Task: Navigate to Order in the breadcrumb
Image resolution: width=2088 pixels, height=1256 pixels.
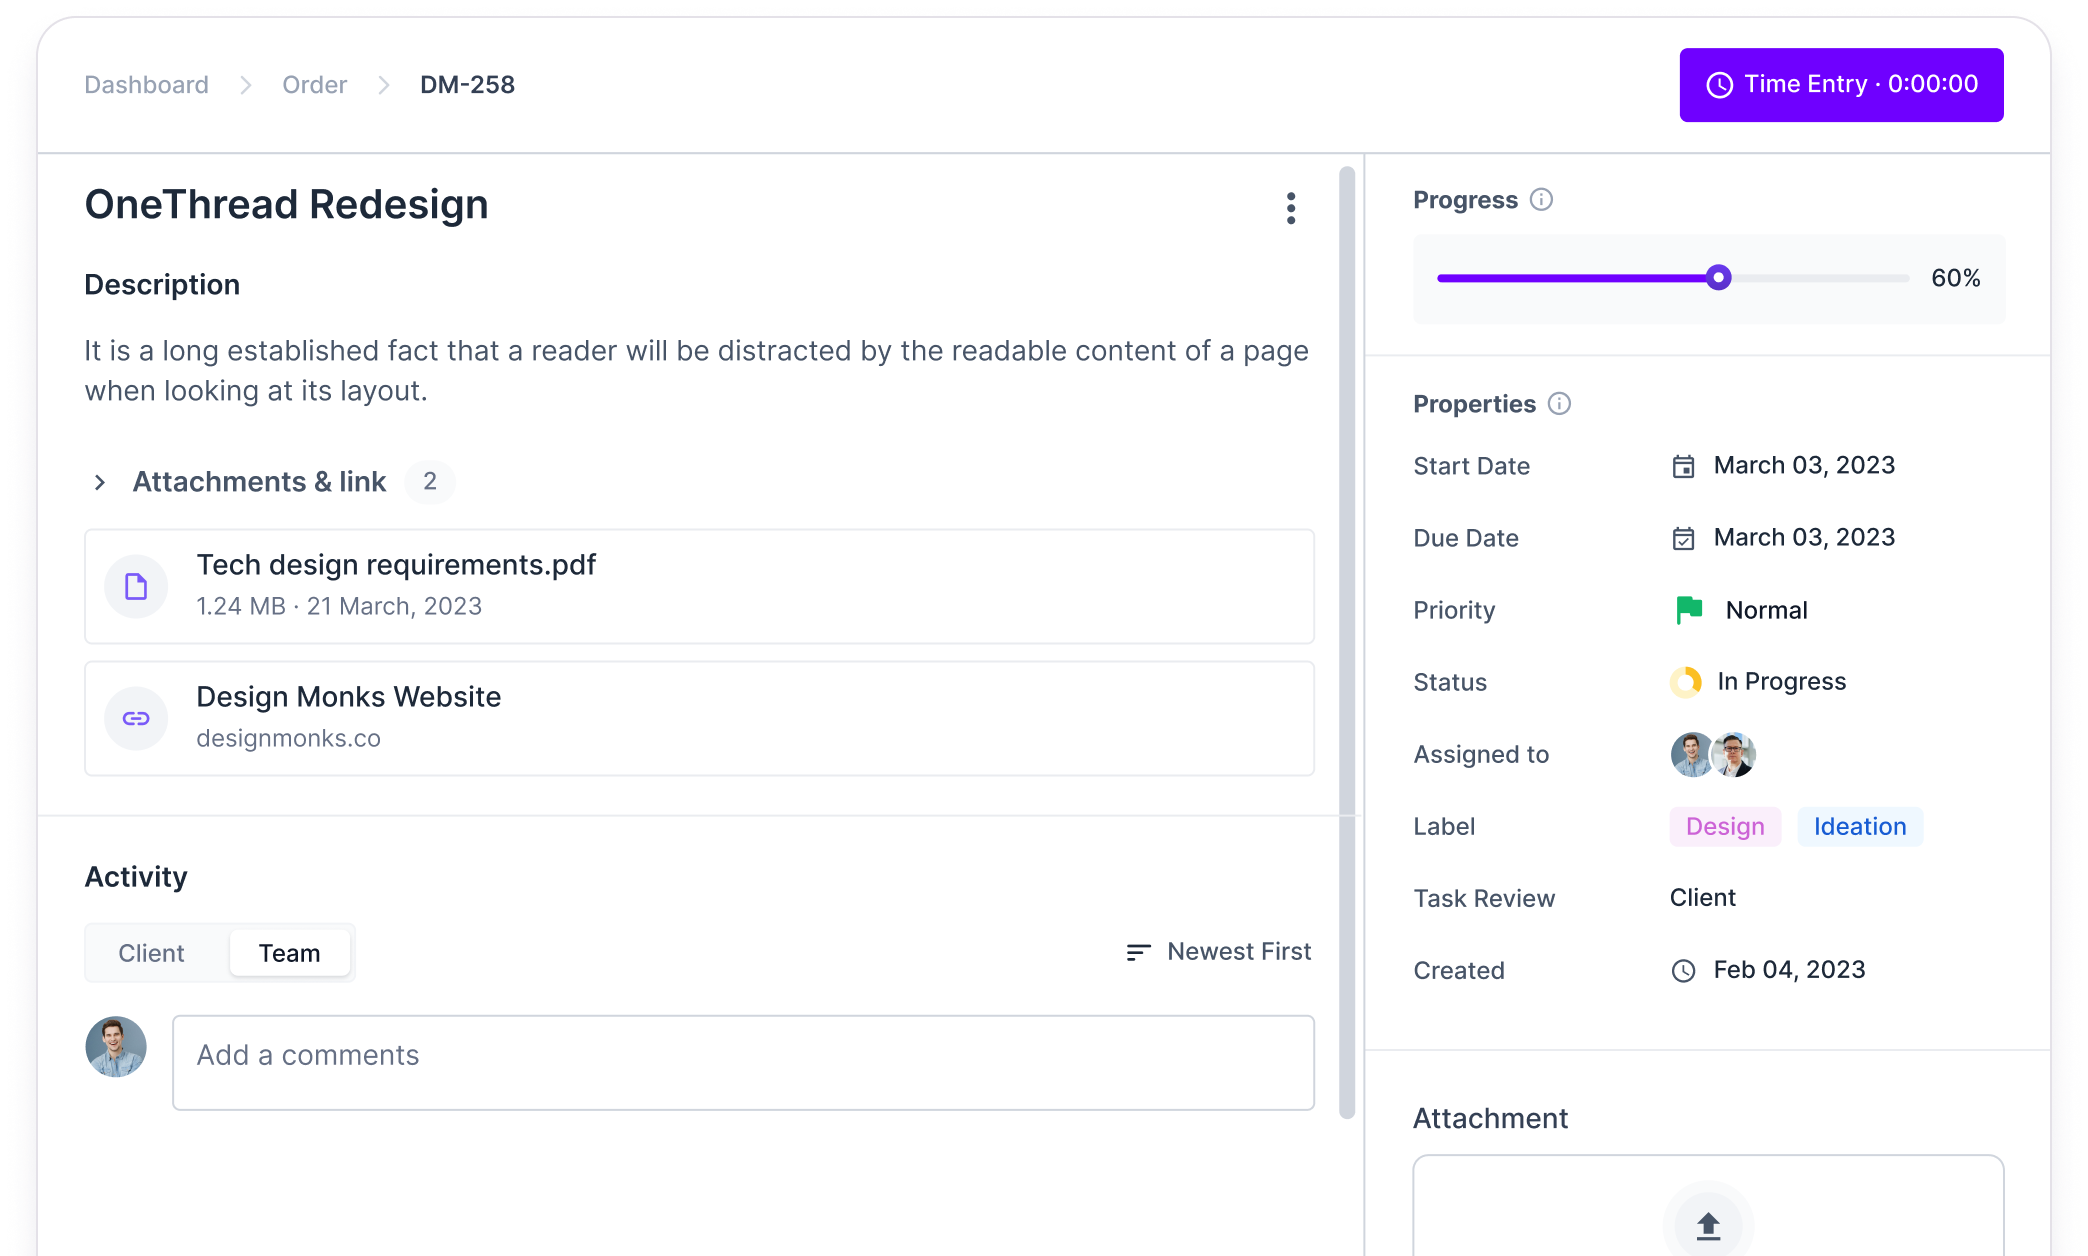Action: click(x=314, y=85)
